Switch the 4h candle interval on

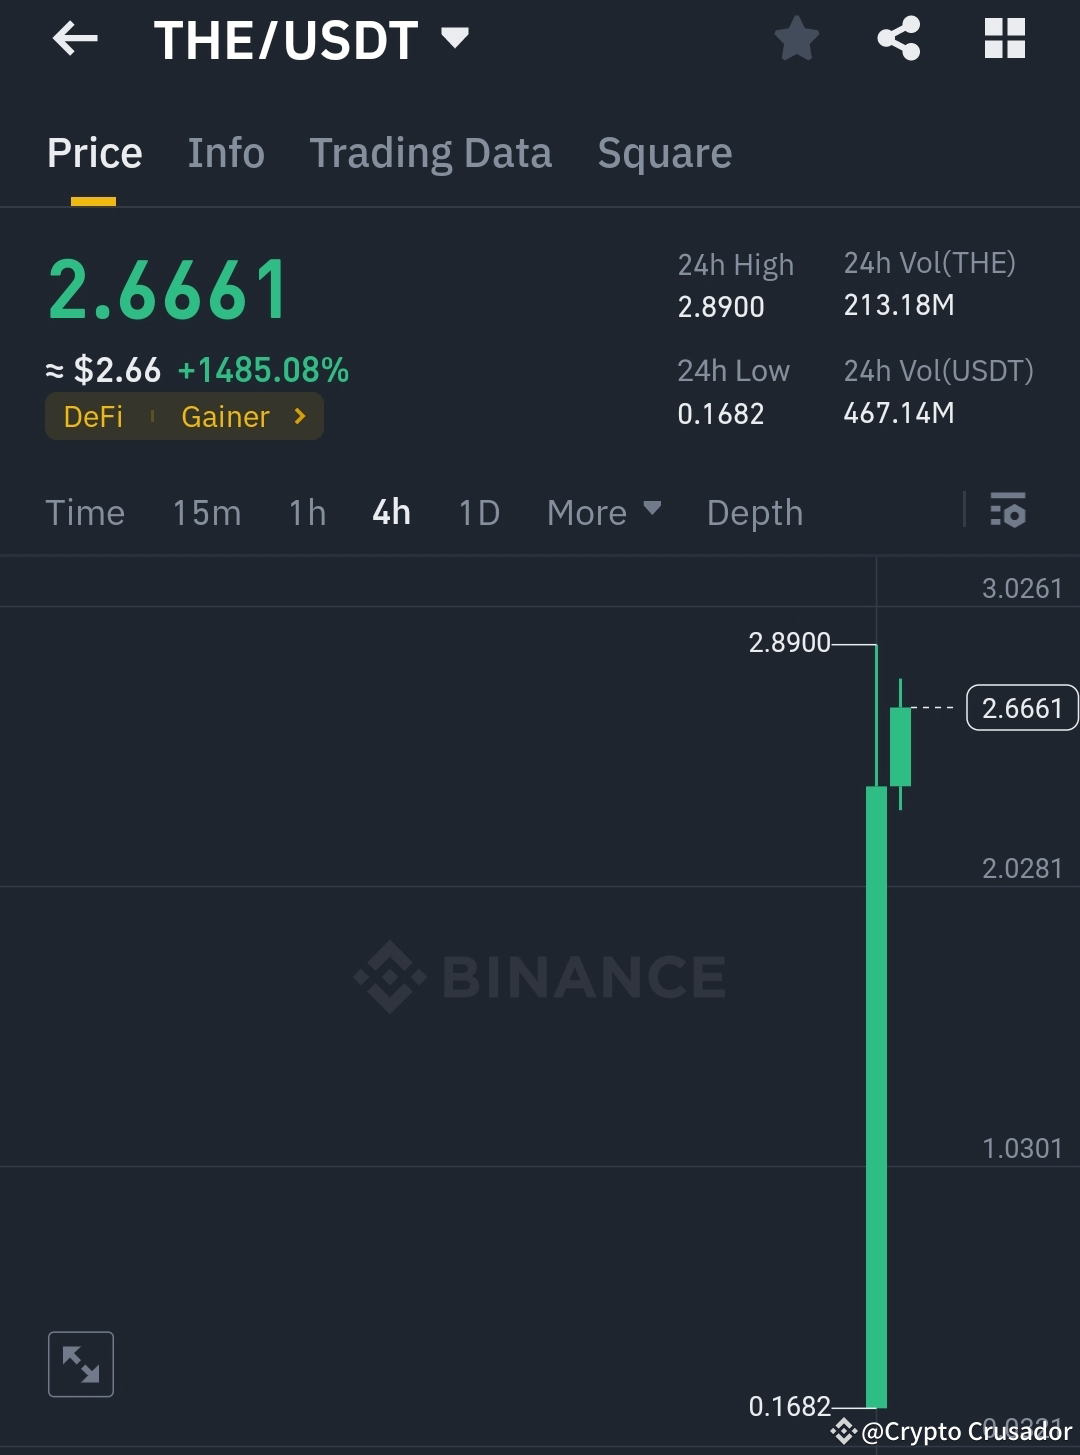pyautogui.click(x=390, y=512)
